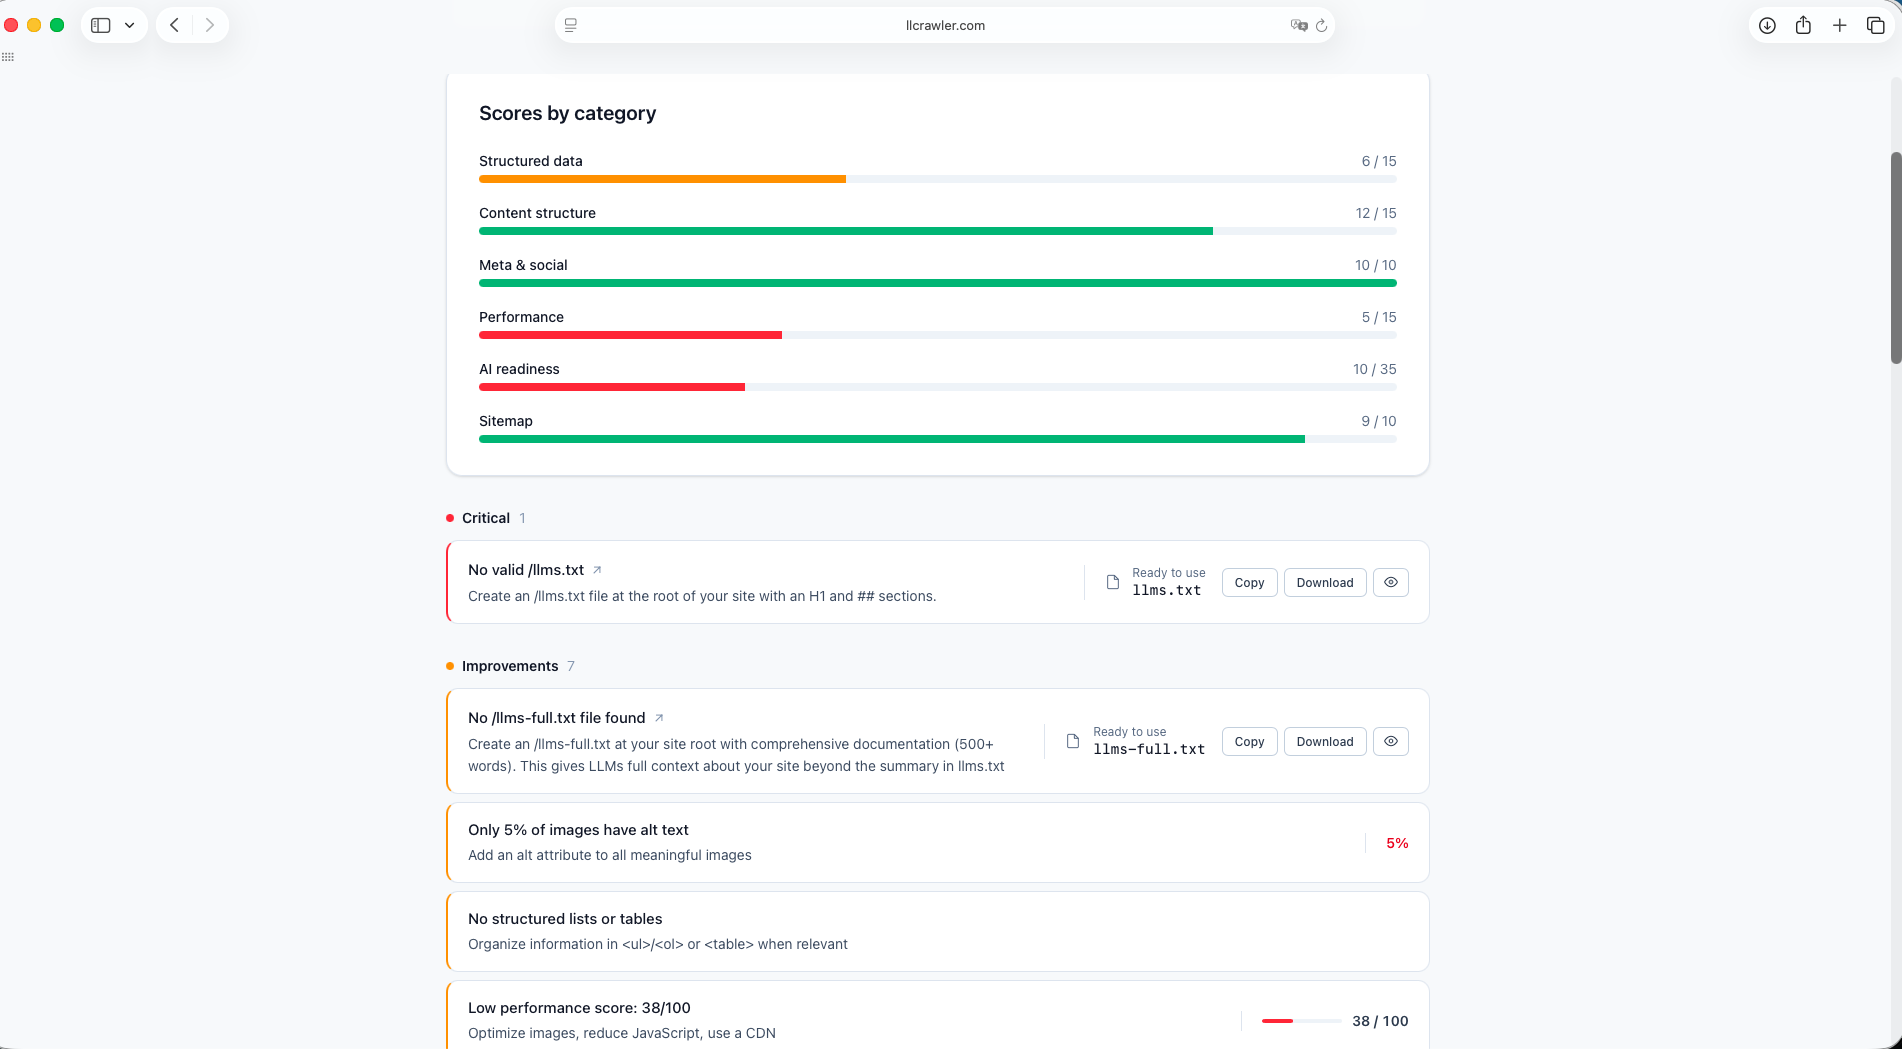Copy the llms.txt file contents
Viewport: 1902px width, 1049px height.
coord(1249,582)
